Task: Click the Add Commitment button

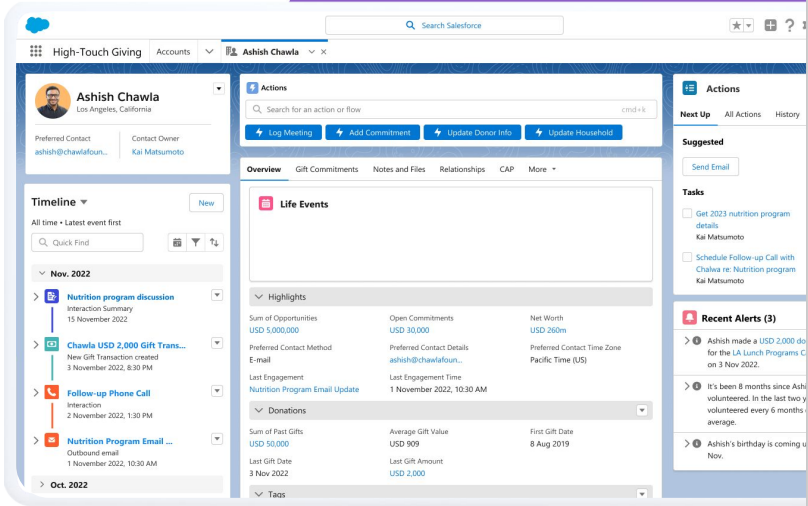Action: click(373, 132)
